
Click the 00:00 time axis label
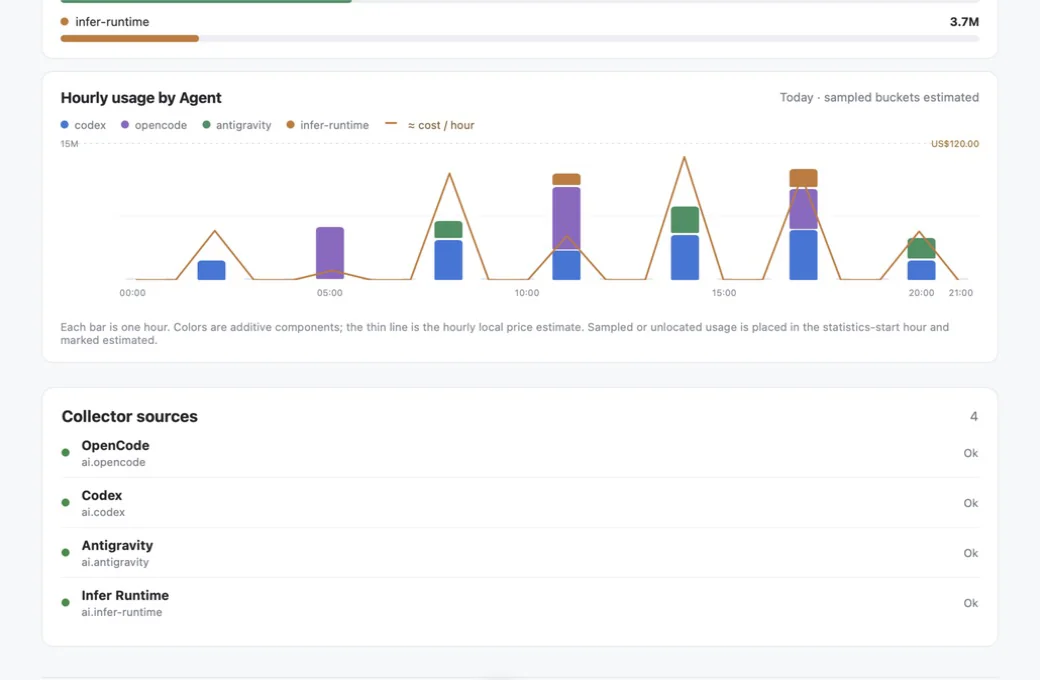tap(133, 293)
